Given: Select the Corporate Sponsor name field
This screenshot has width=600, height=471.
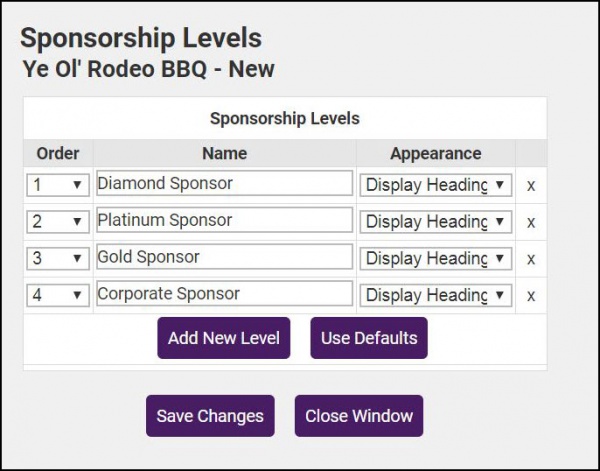Looking at the screenshot, I should click(x=224, y=294).
